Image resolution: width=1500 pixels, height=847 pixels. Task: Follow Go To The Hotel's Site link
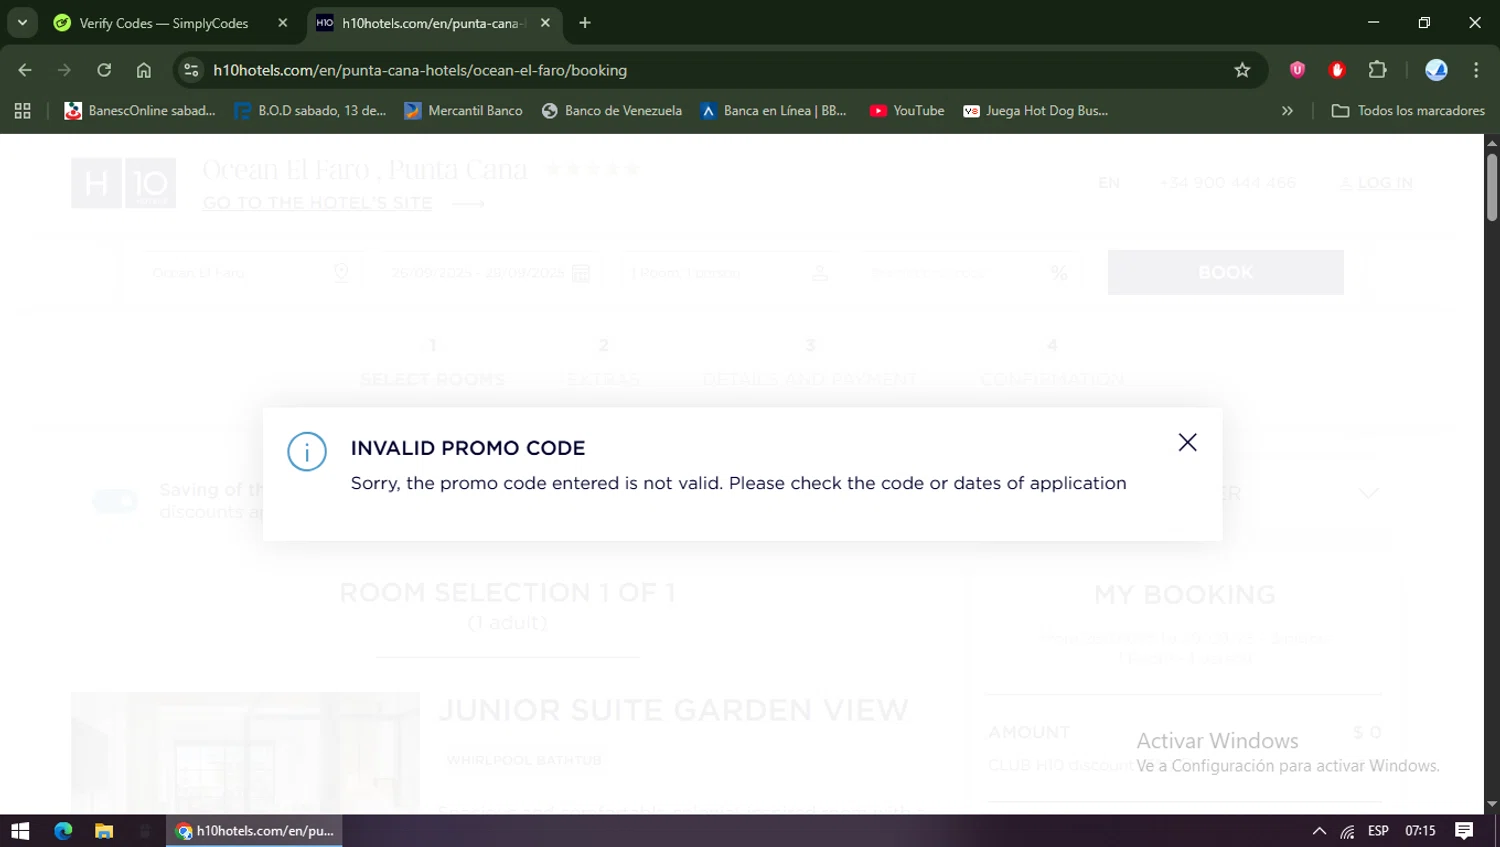[317, 203]
